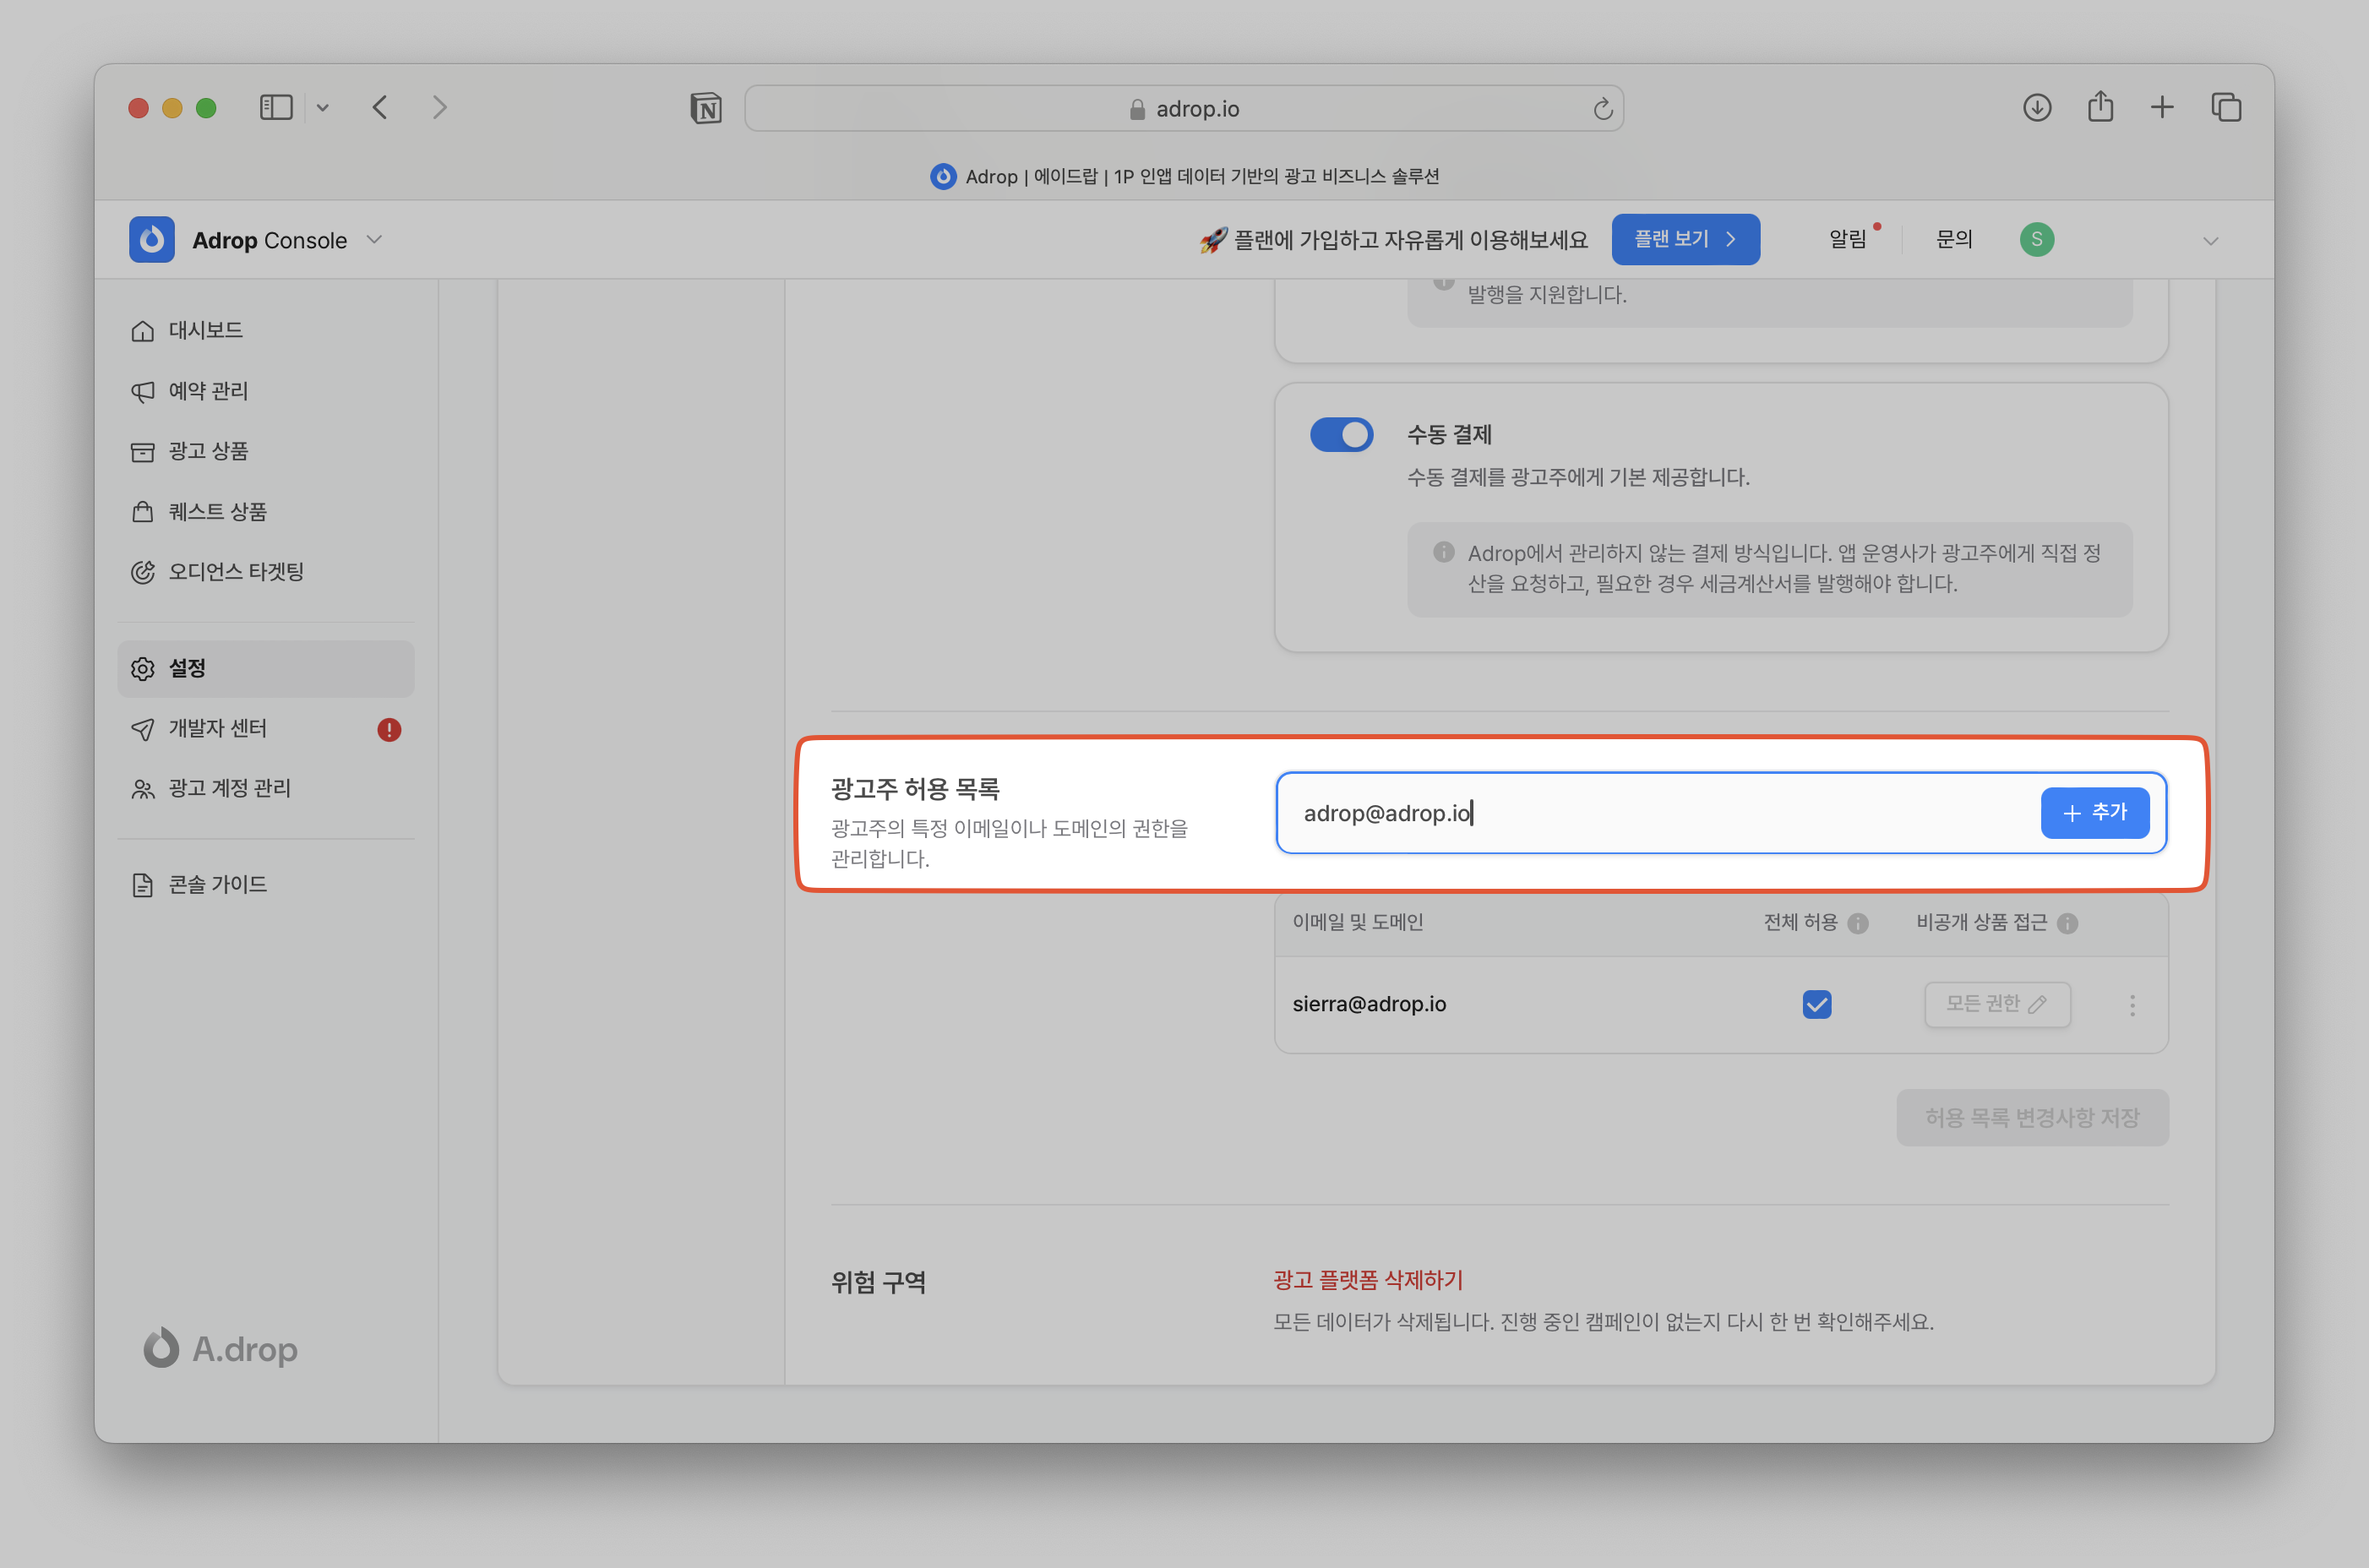This screenshot has height=1568, width=2369.
Task: Toggle the 수동 결제 switch off
Action: click(1342, 435)
